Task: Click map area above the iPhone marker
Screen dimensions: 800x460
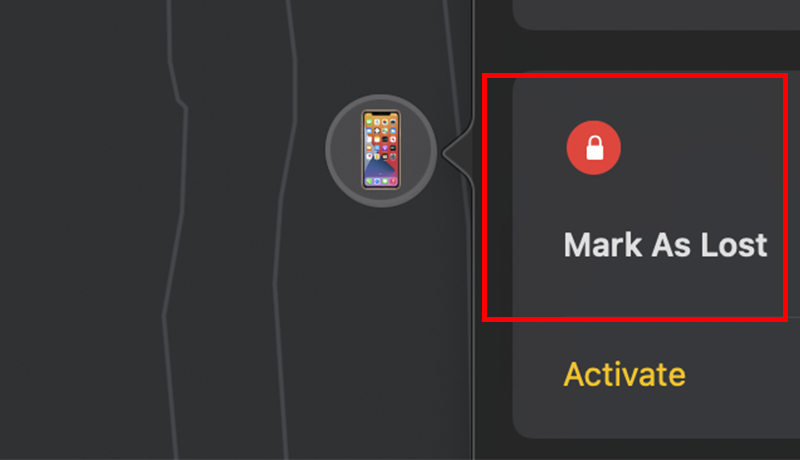Action: 381,46
